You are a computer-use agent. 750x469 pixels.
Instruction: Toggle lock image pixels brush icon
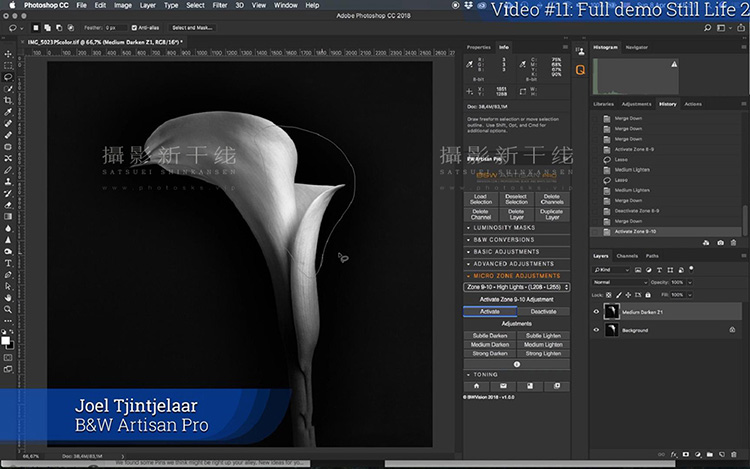[618, 295]
